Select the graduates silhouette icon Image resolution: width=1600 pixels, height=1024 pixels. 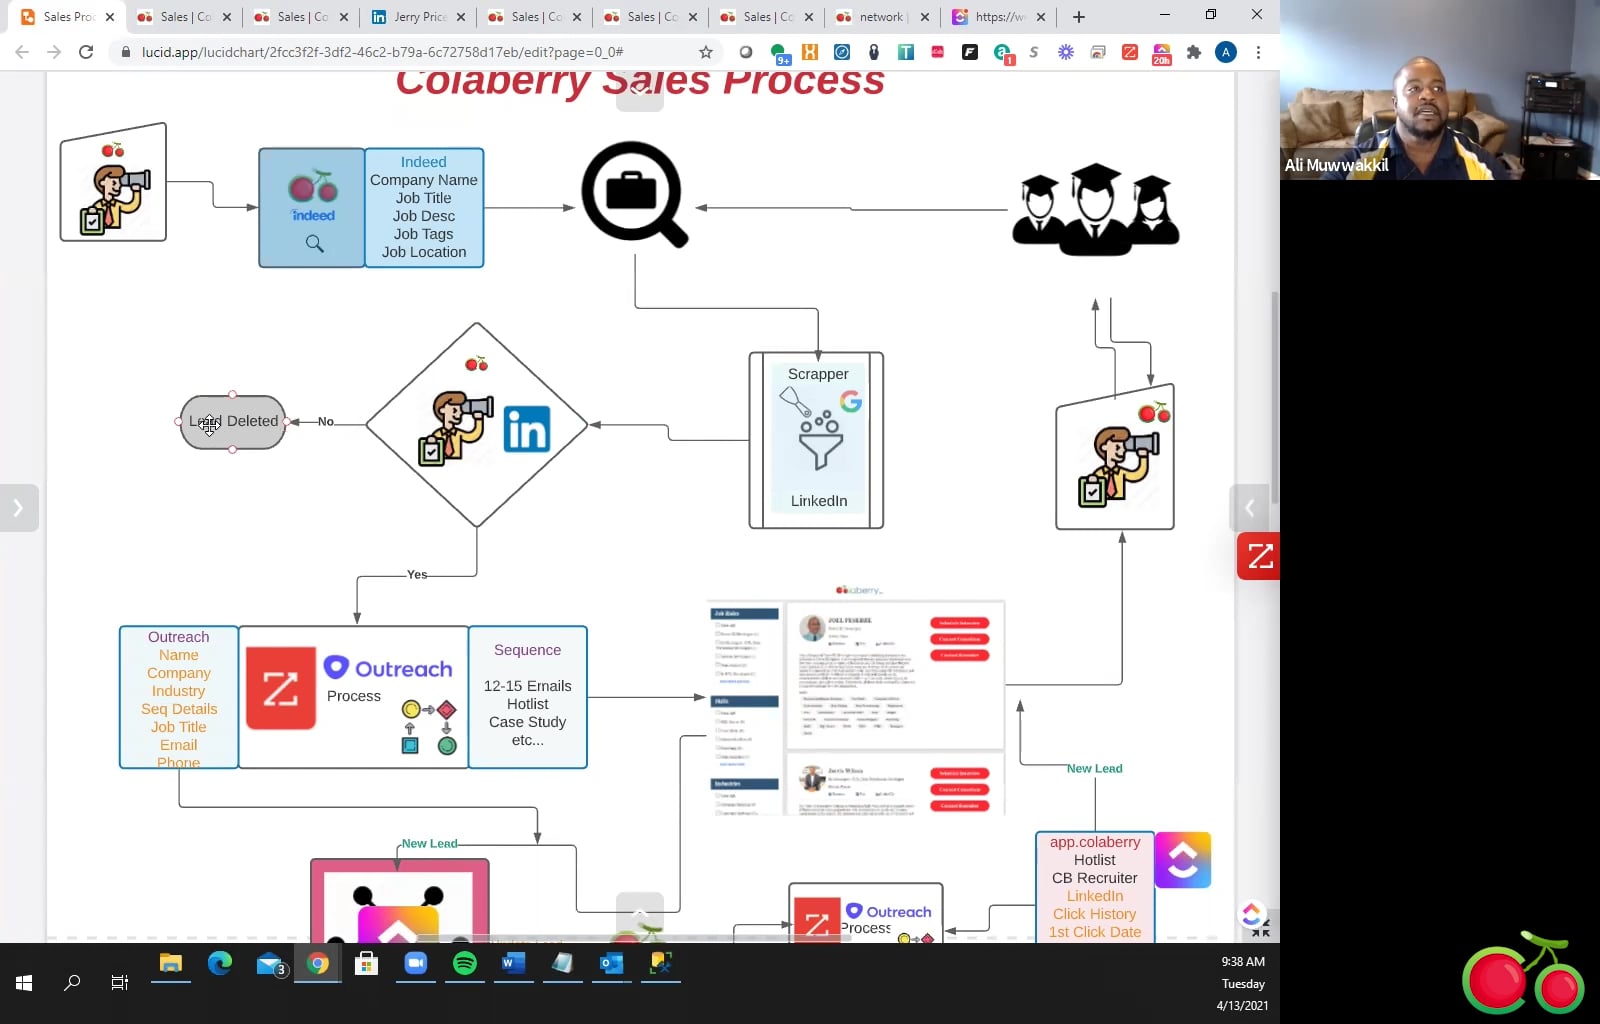1096,210
